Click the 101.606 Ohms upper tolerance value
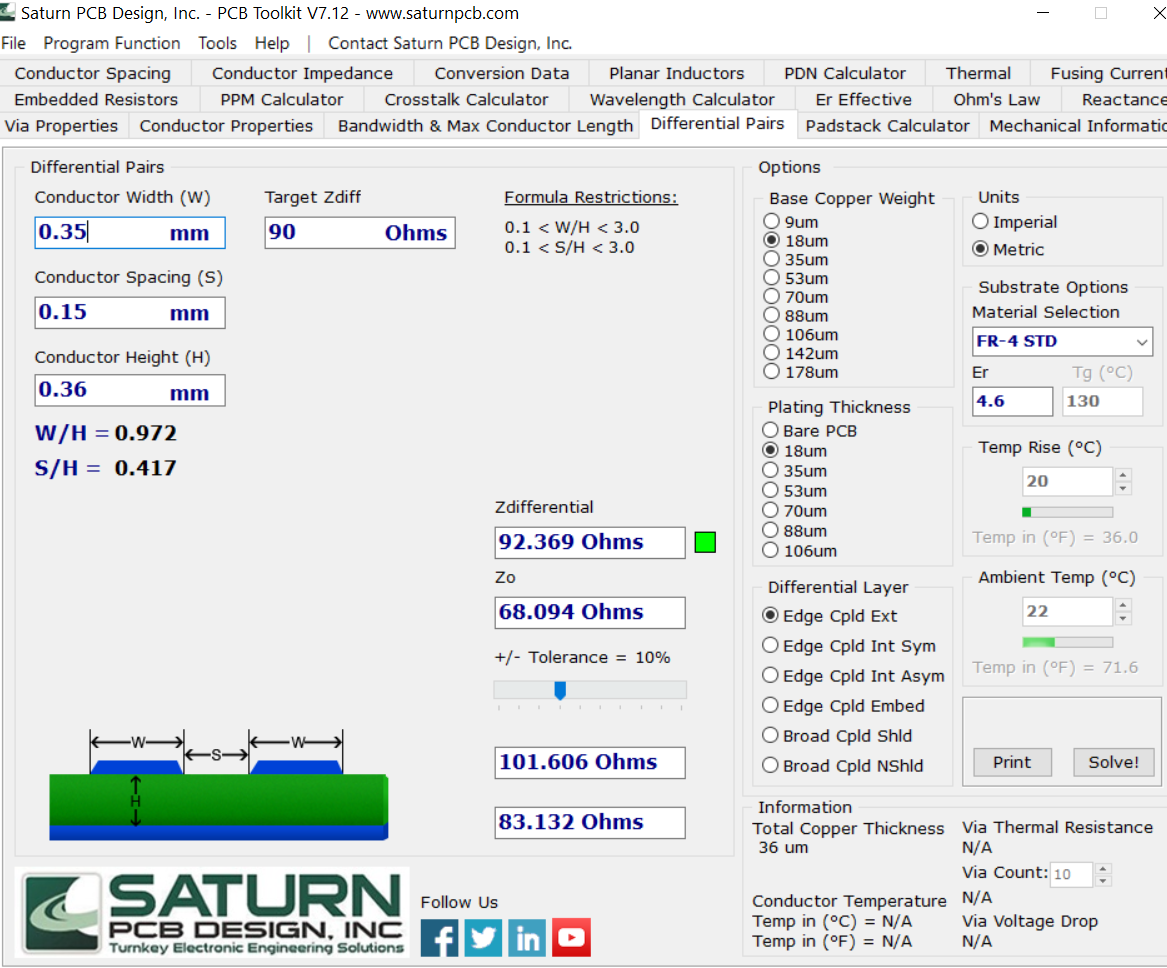The image size is (1167, 968). [x=589, y=763]
